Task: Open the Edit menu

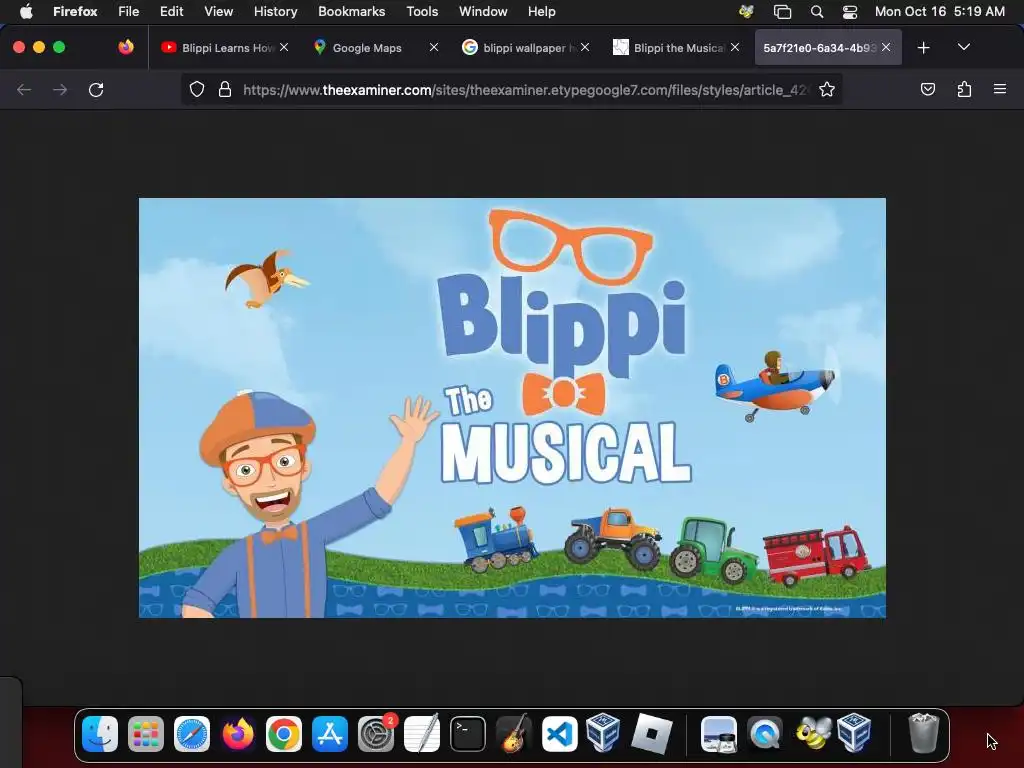Action: pos(172,11)
